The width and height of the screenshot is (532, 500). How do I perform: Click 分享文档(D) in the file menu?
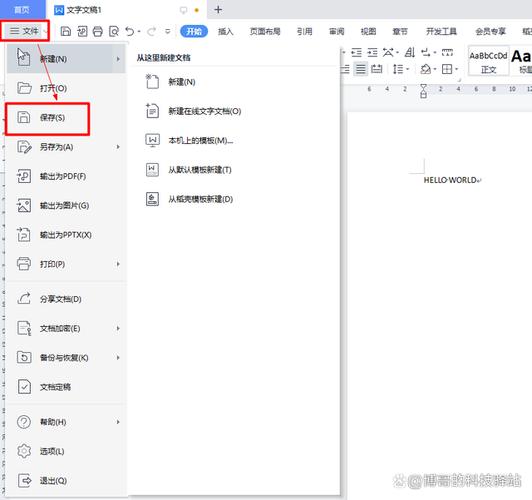(x=66, y=299)
